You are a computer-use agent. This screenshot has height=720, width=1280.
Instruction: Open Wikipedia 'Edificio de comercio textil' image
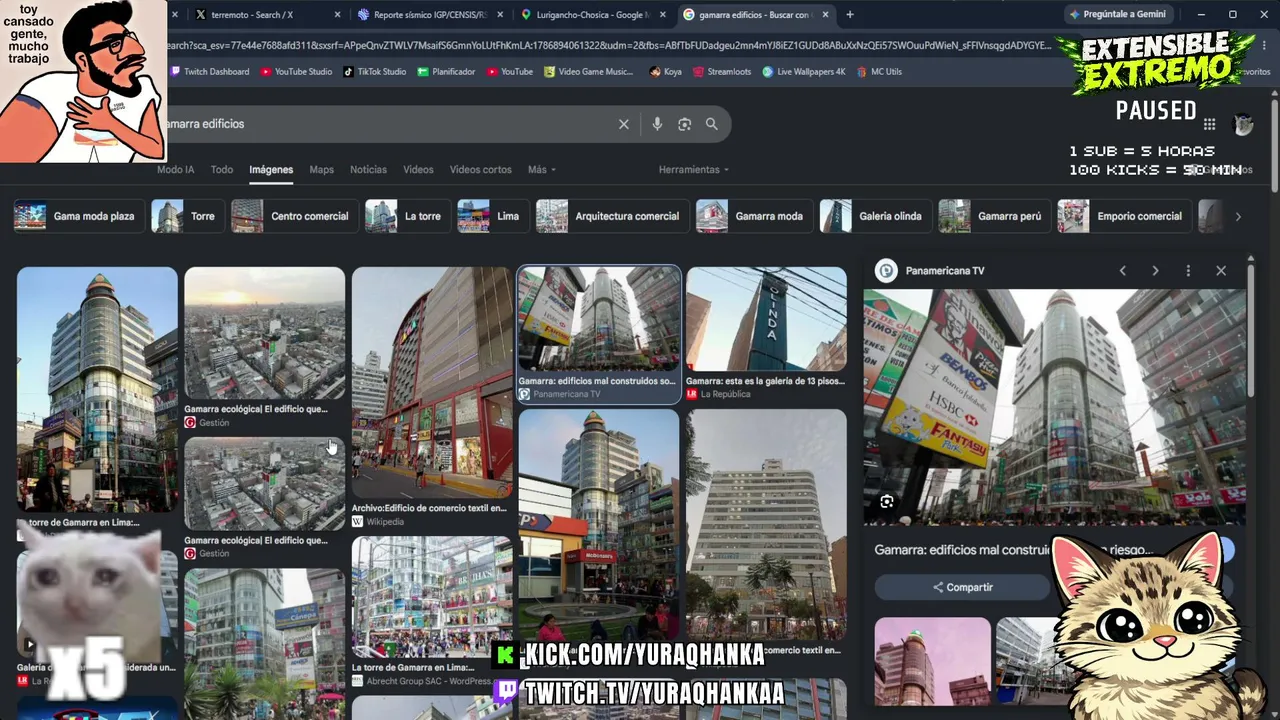click(432, 383)
